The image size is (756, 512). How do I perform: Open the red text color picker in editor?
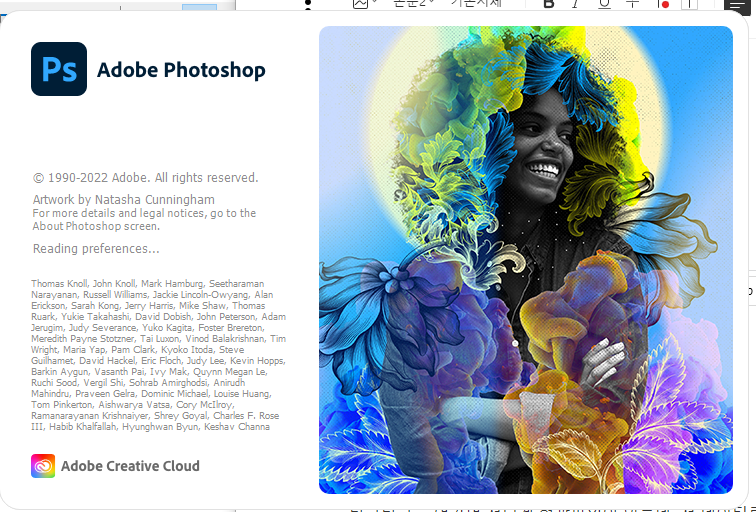[x=662, y=4]
